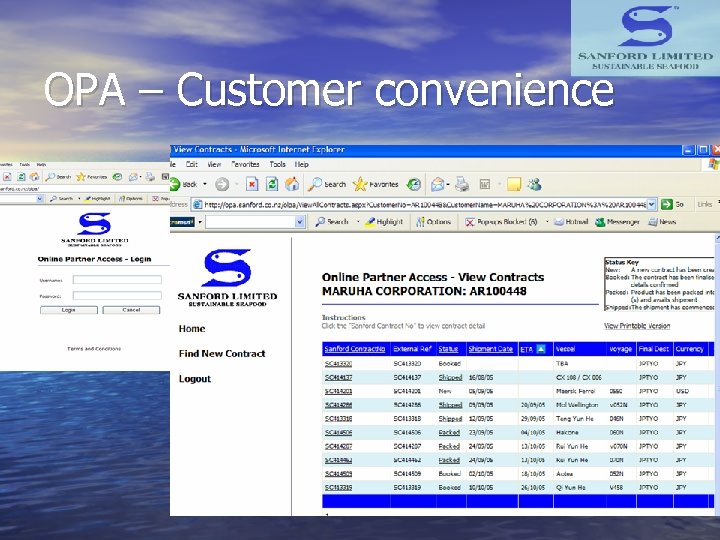The image size is (720, 540).
Task: Click Packed status for SC414207 row
Action: (x=449, y=446)
